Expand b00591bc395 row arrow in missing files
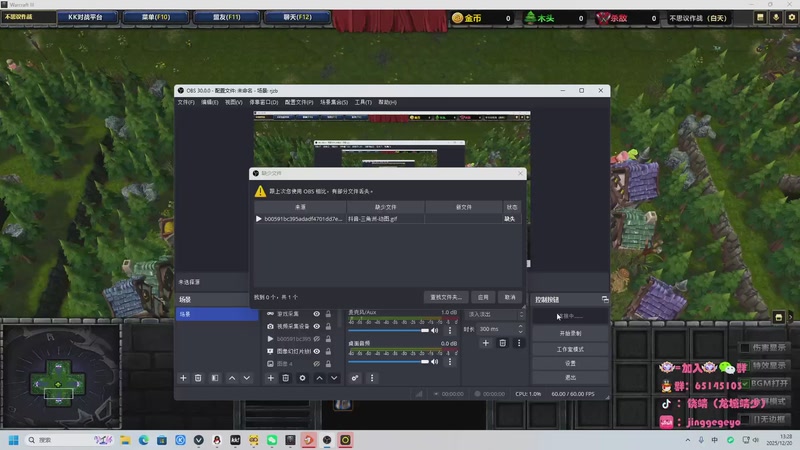This screenshot has height=450, width=800. tap(259, 218)
